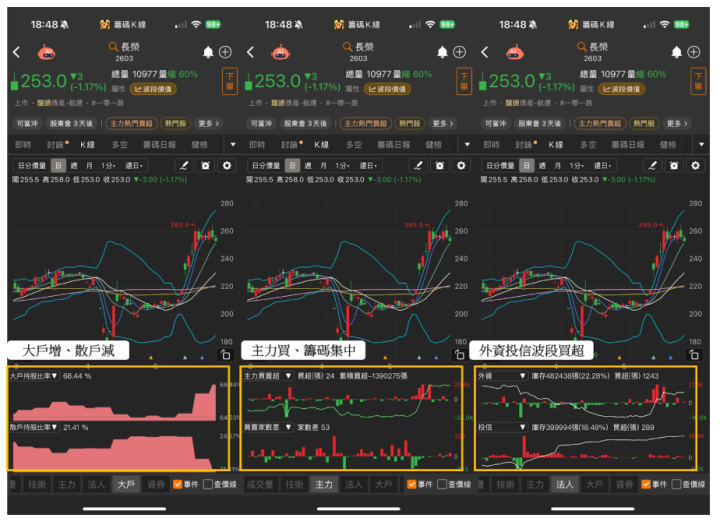Tap the 波段價值 badge on middle screen

[x=388, y=89]
